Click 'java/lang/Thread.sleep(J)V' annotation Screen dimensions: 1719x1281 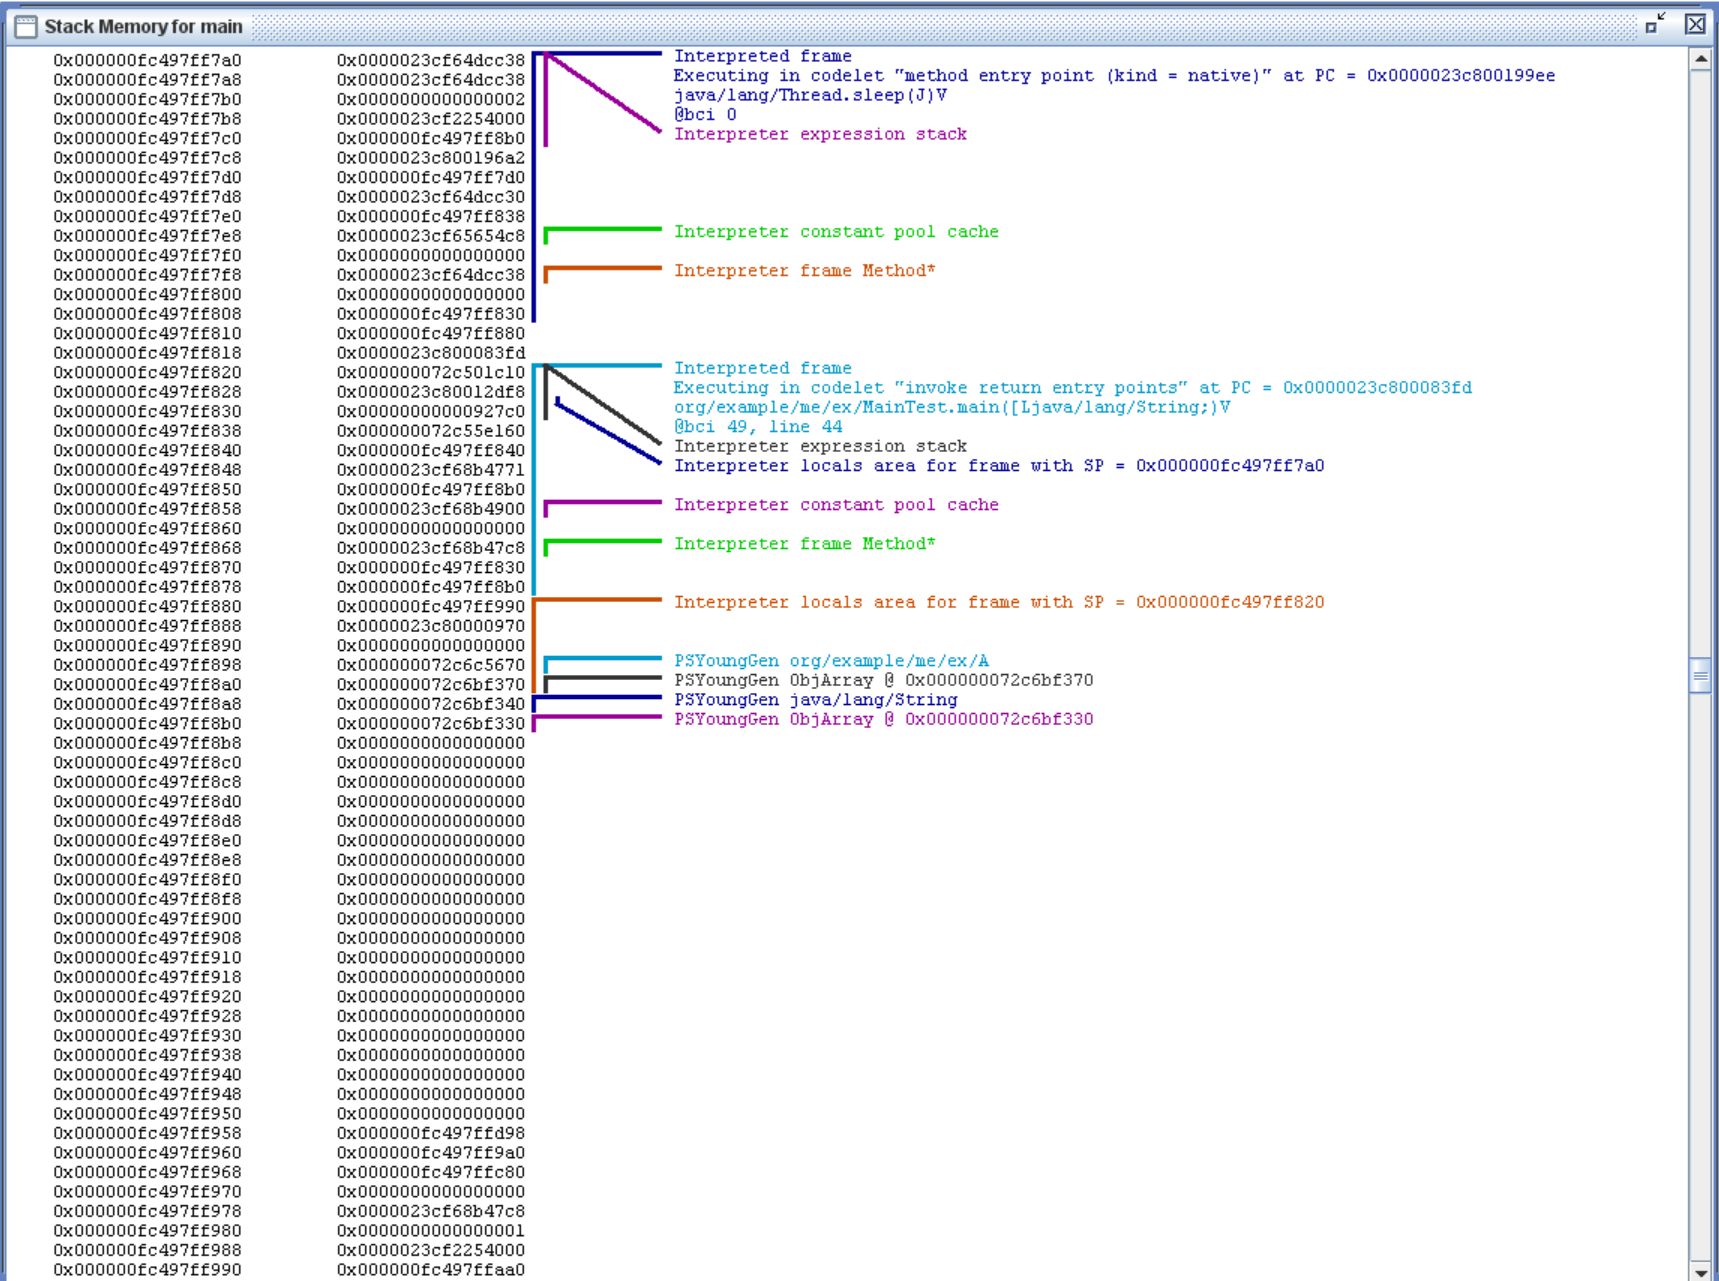[810, 95]
